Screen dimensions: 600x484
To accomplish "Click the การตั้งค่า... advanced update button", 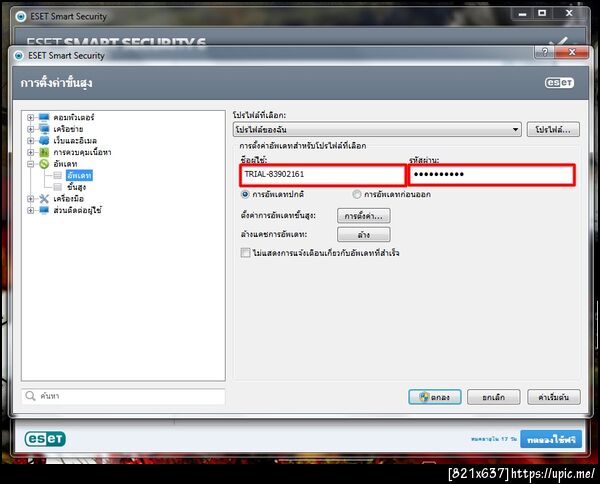I will (364, 216).
